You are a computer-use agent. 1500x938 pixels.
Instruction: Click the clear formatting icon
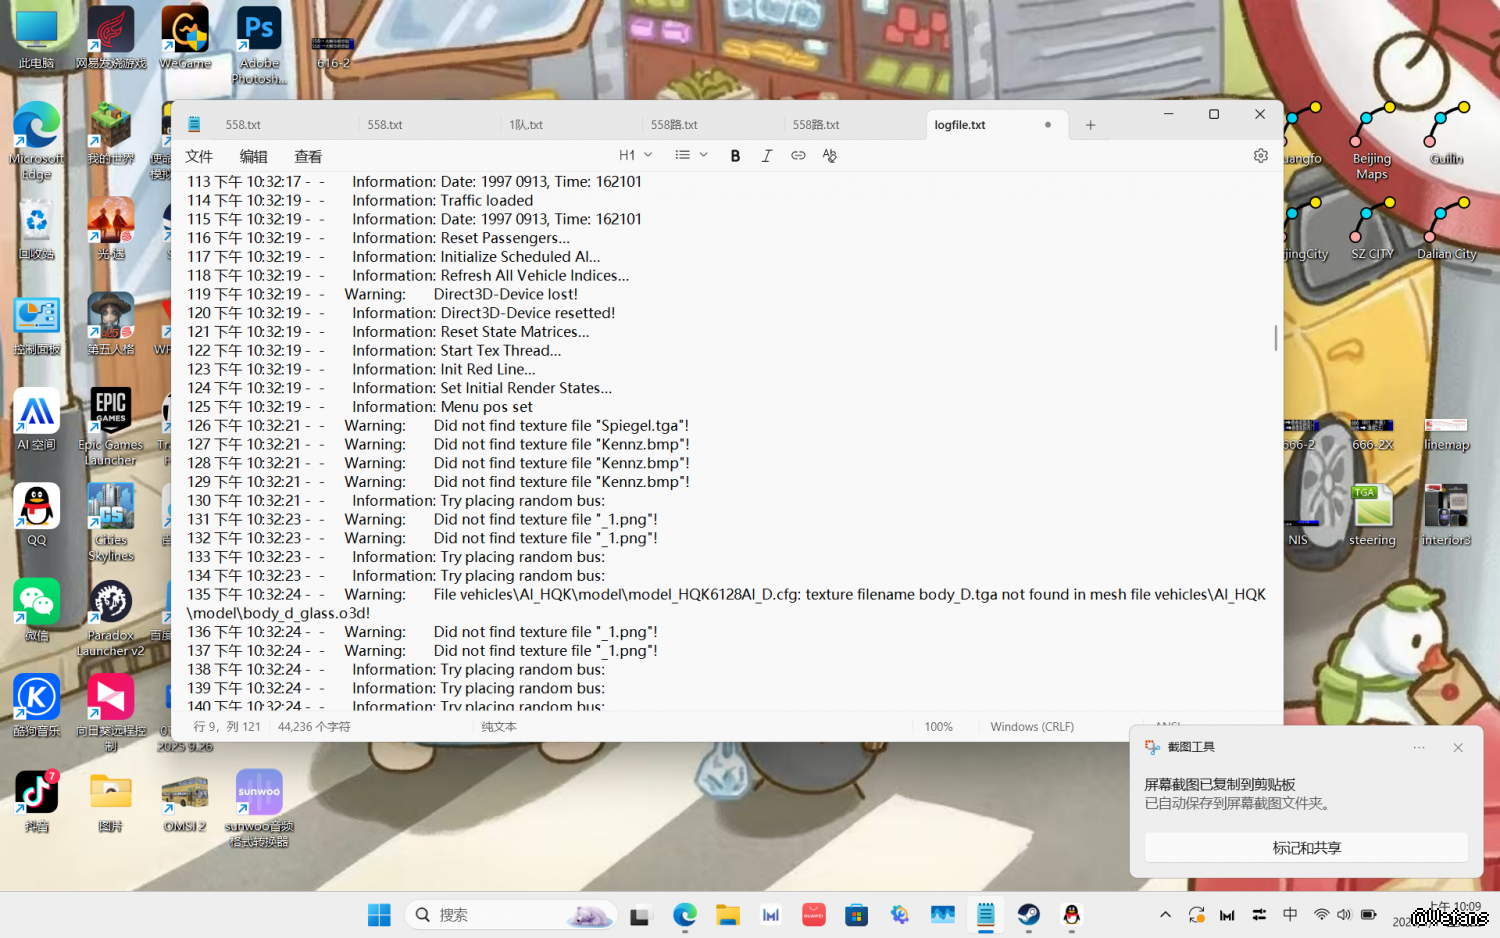(829, 156)
